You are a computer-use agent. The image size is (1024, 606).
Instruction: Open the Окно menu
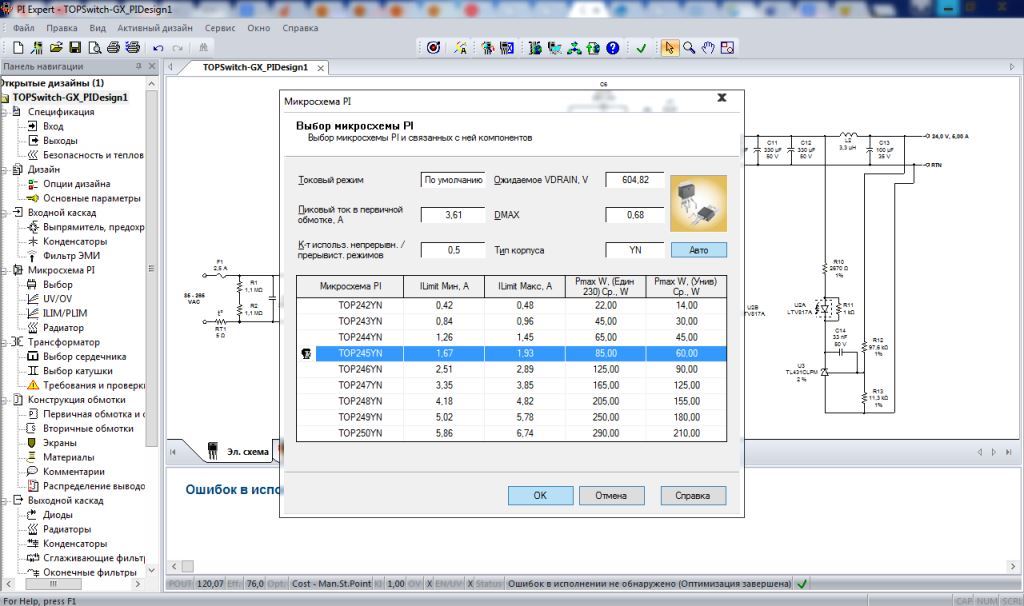[x=259, y=28]
